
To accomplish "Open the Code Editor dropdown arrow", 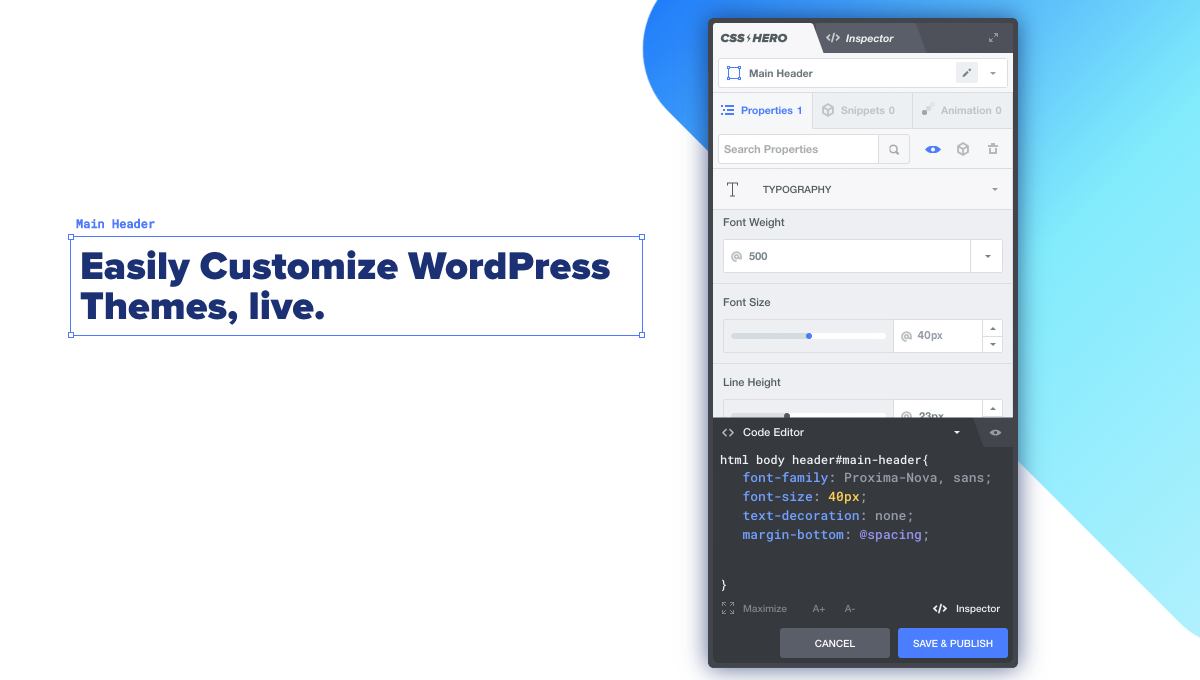I will click(957, 432).
